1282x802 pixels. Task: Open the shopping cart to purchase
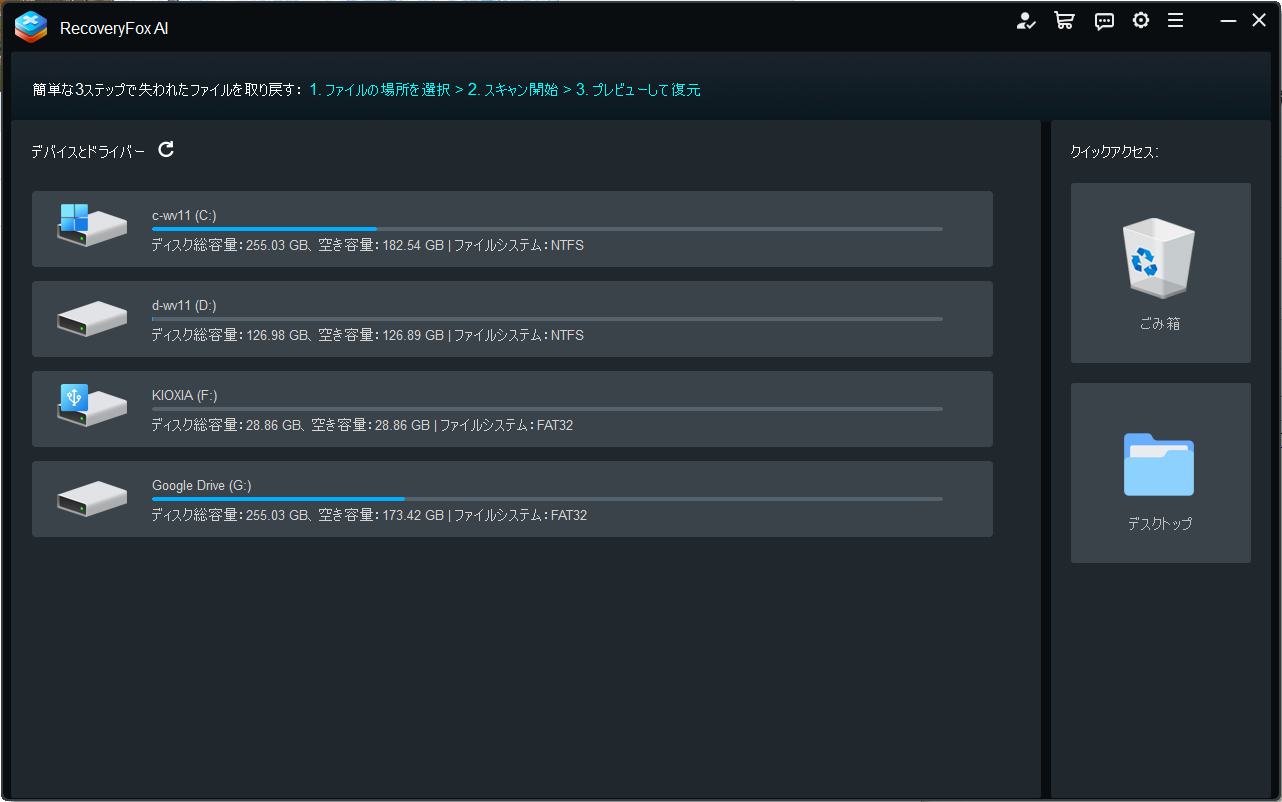[x=1064, y=20]
